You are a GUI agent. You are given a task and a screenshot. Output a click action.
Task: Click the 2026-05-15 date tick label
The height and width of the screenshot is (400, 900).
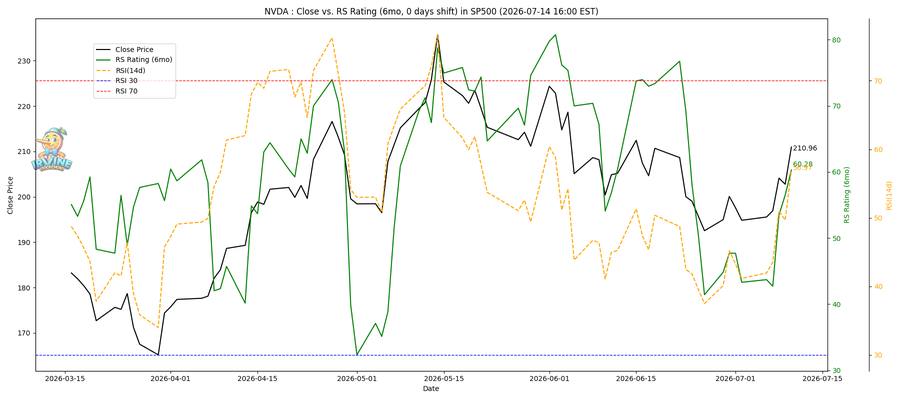pos(444,379)
